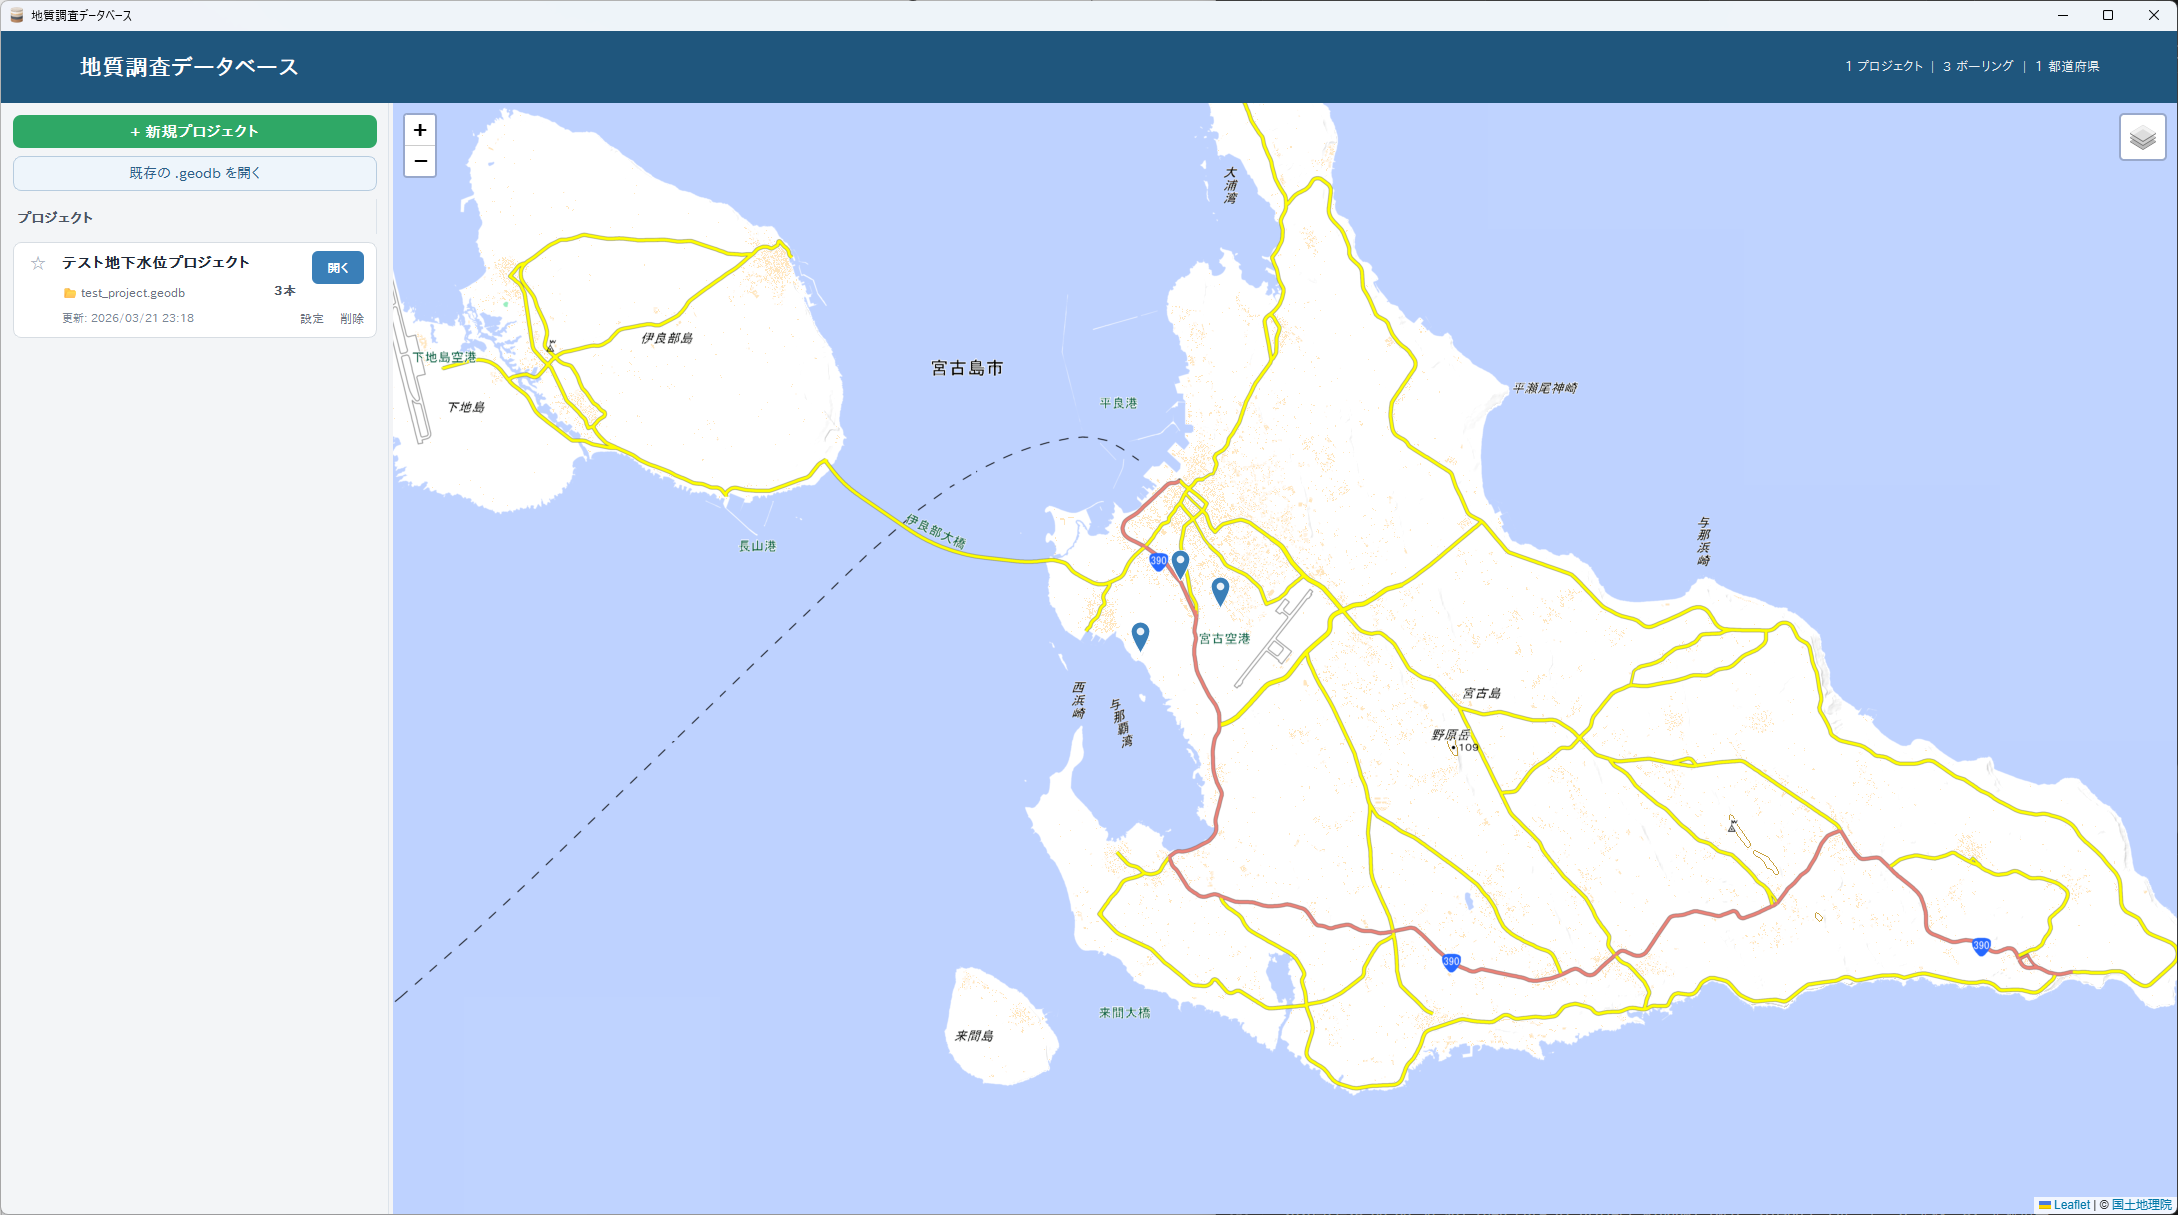Viewport: 2178px width, 1215px height.
Task: Open the map layers control
Action: coord(2142,137)
